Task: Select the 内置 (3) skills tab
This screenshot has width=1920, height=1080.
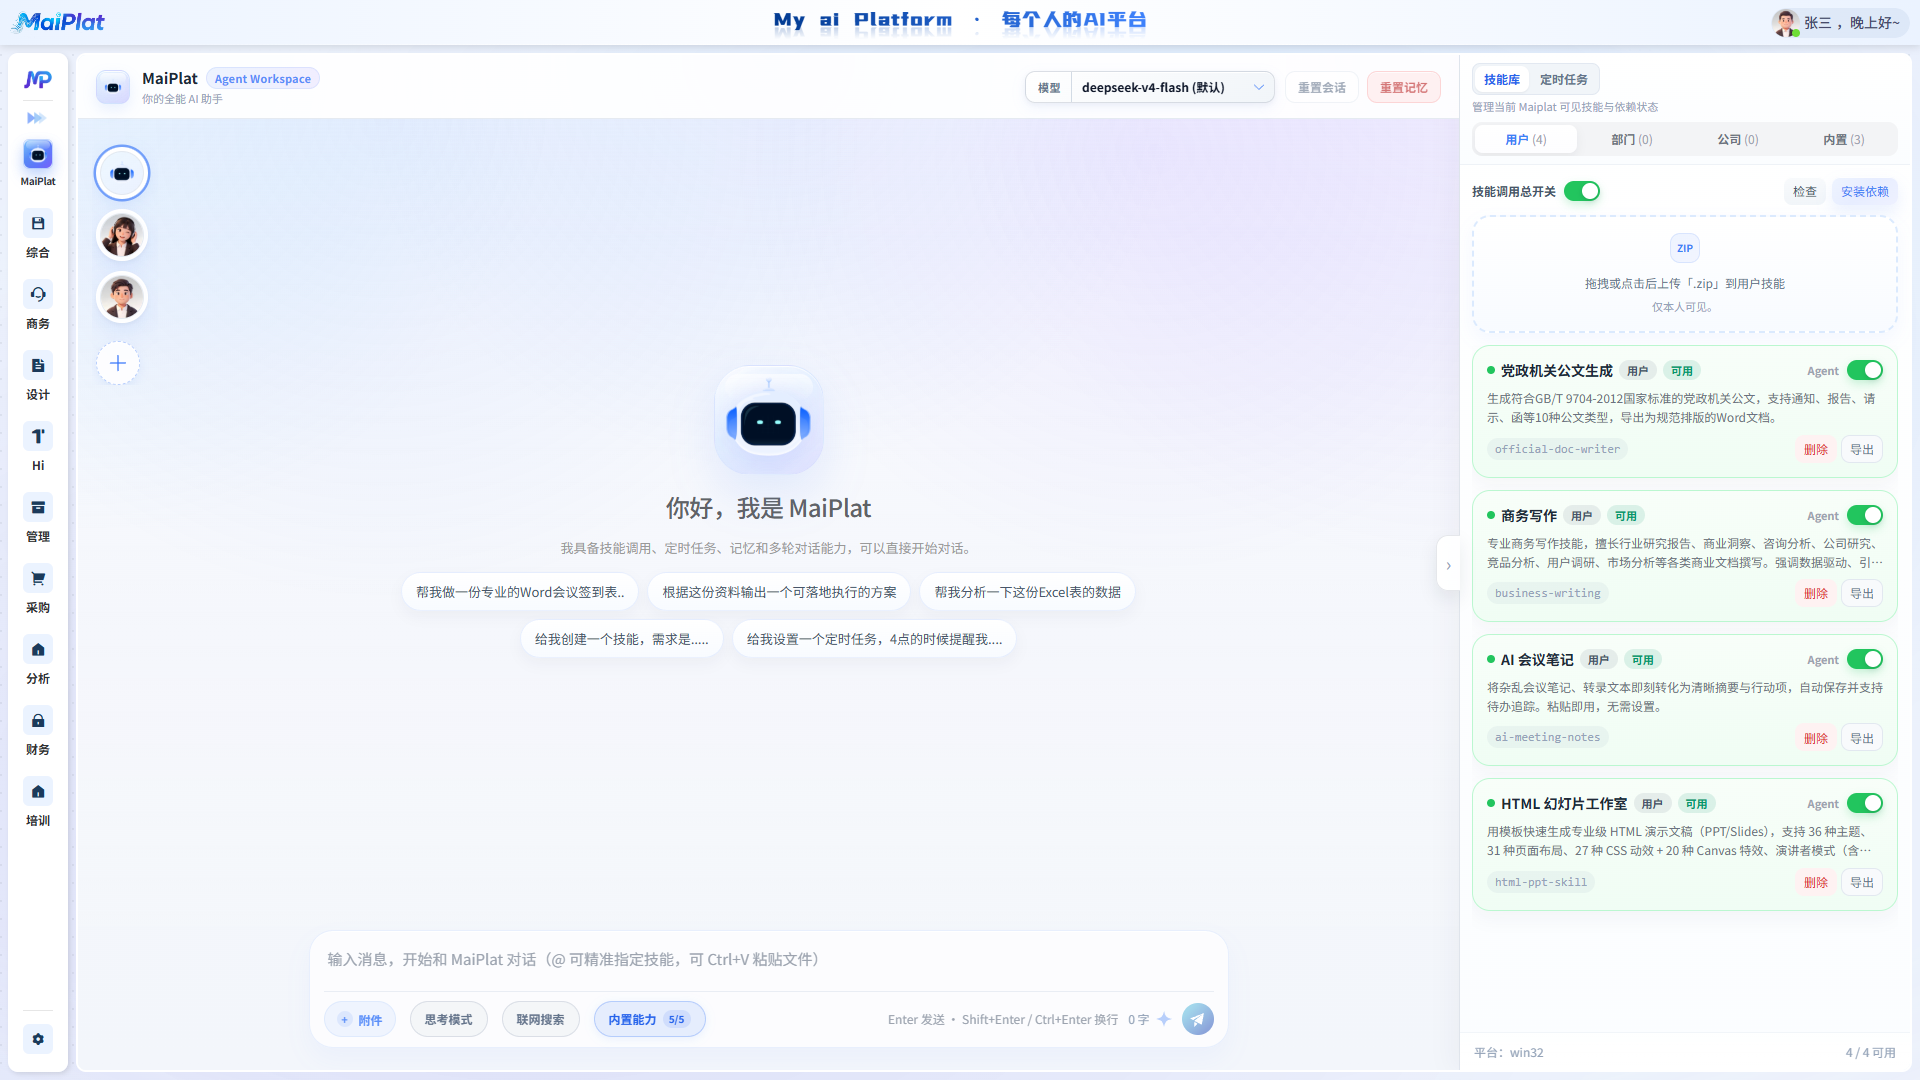Action: (x=1843, y=139)
